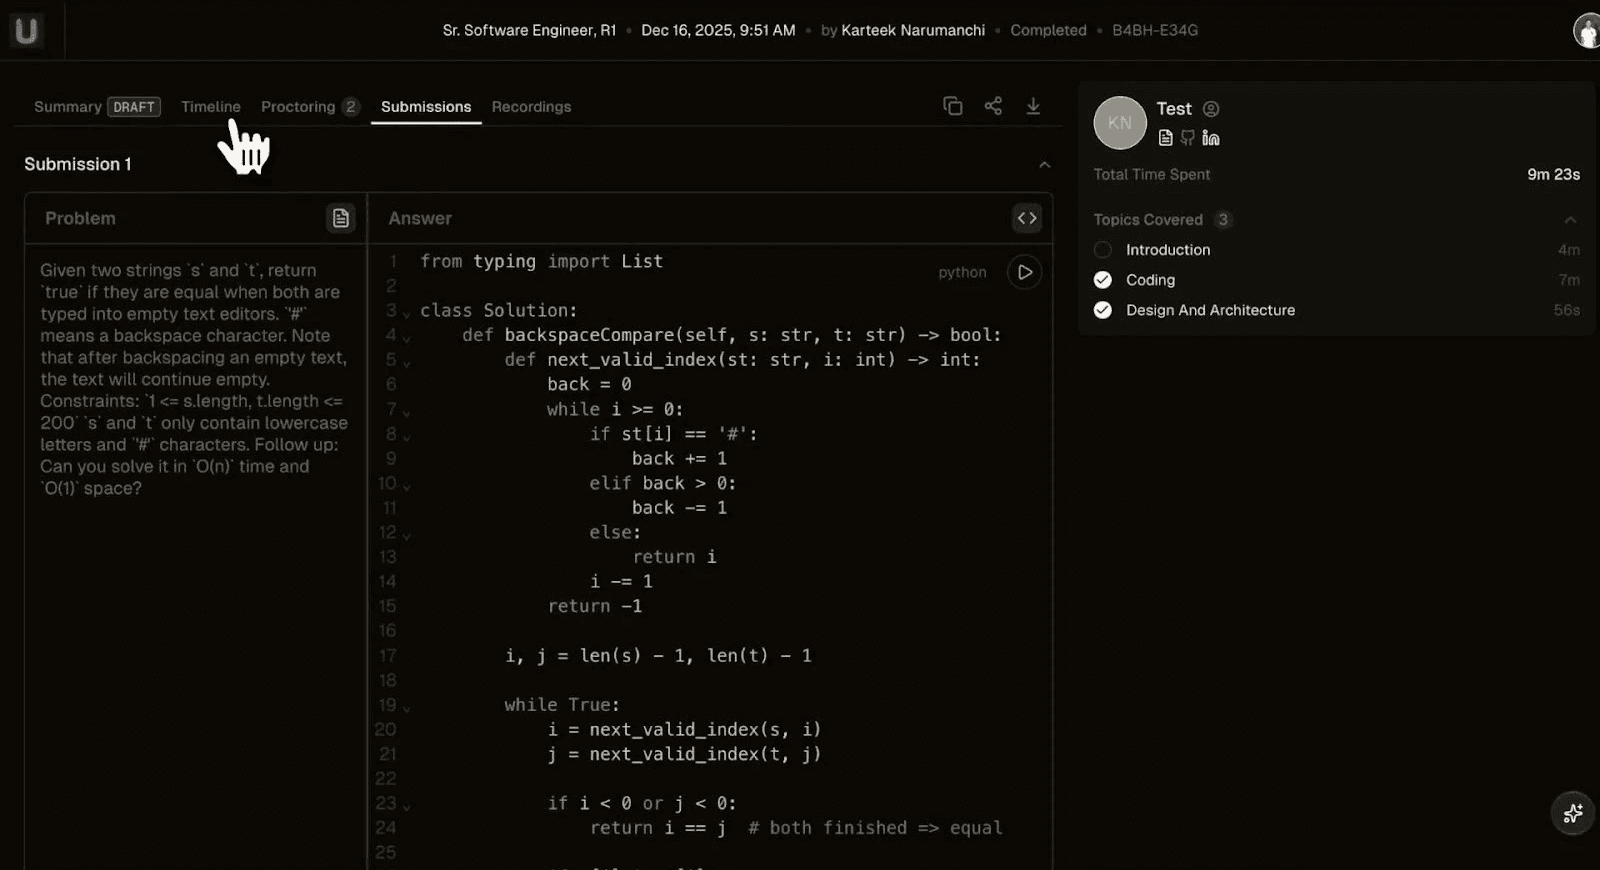Fold code at line 23 if statement
The width and height of the screenshot is (1600, 870).
pos(407,806)
